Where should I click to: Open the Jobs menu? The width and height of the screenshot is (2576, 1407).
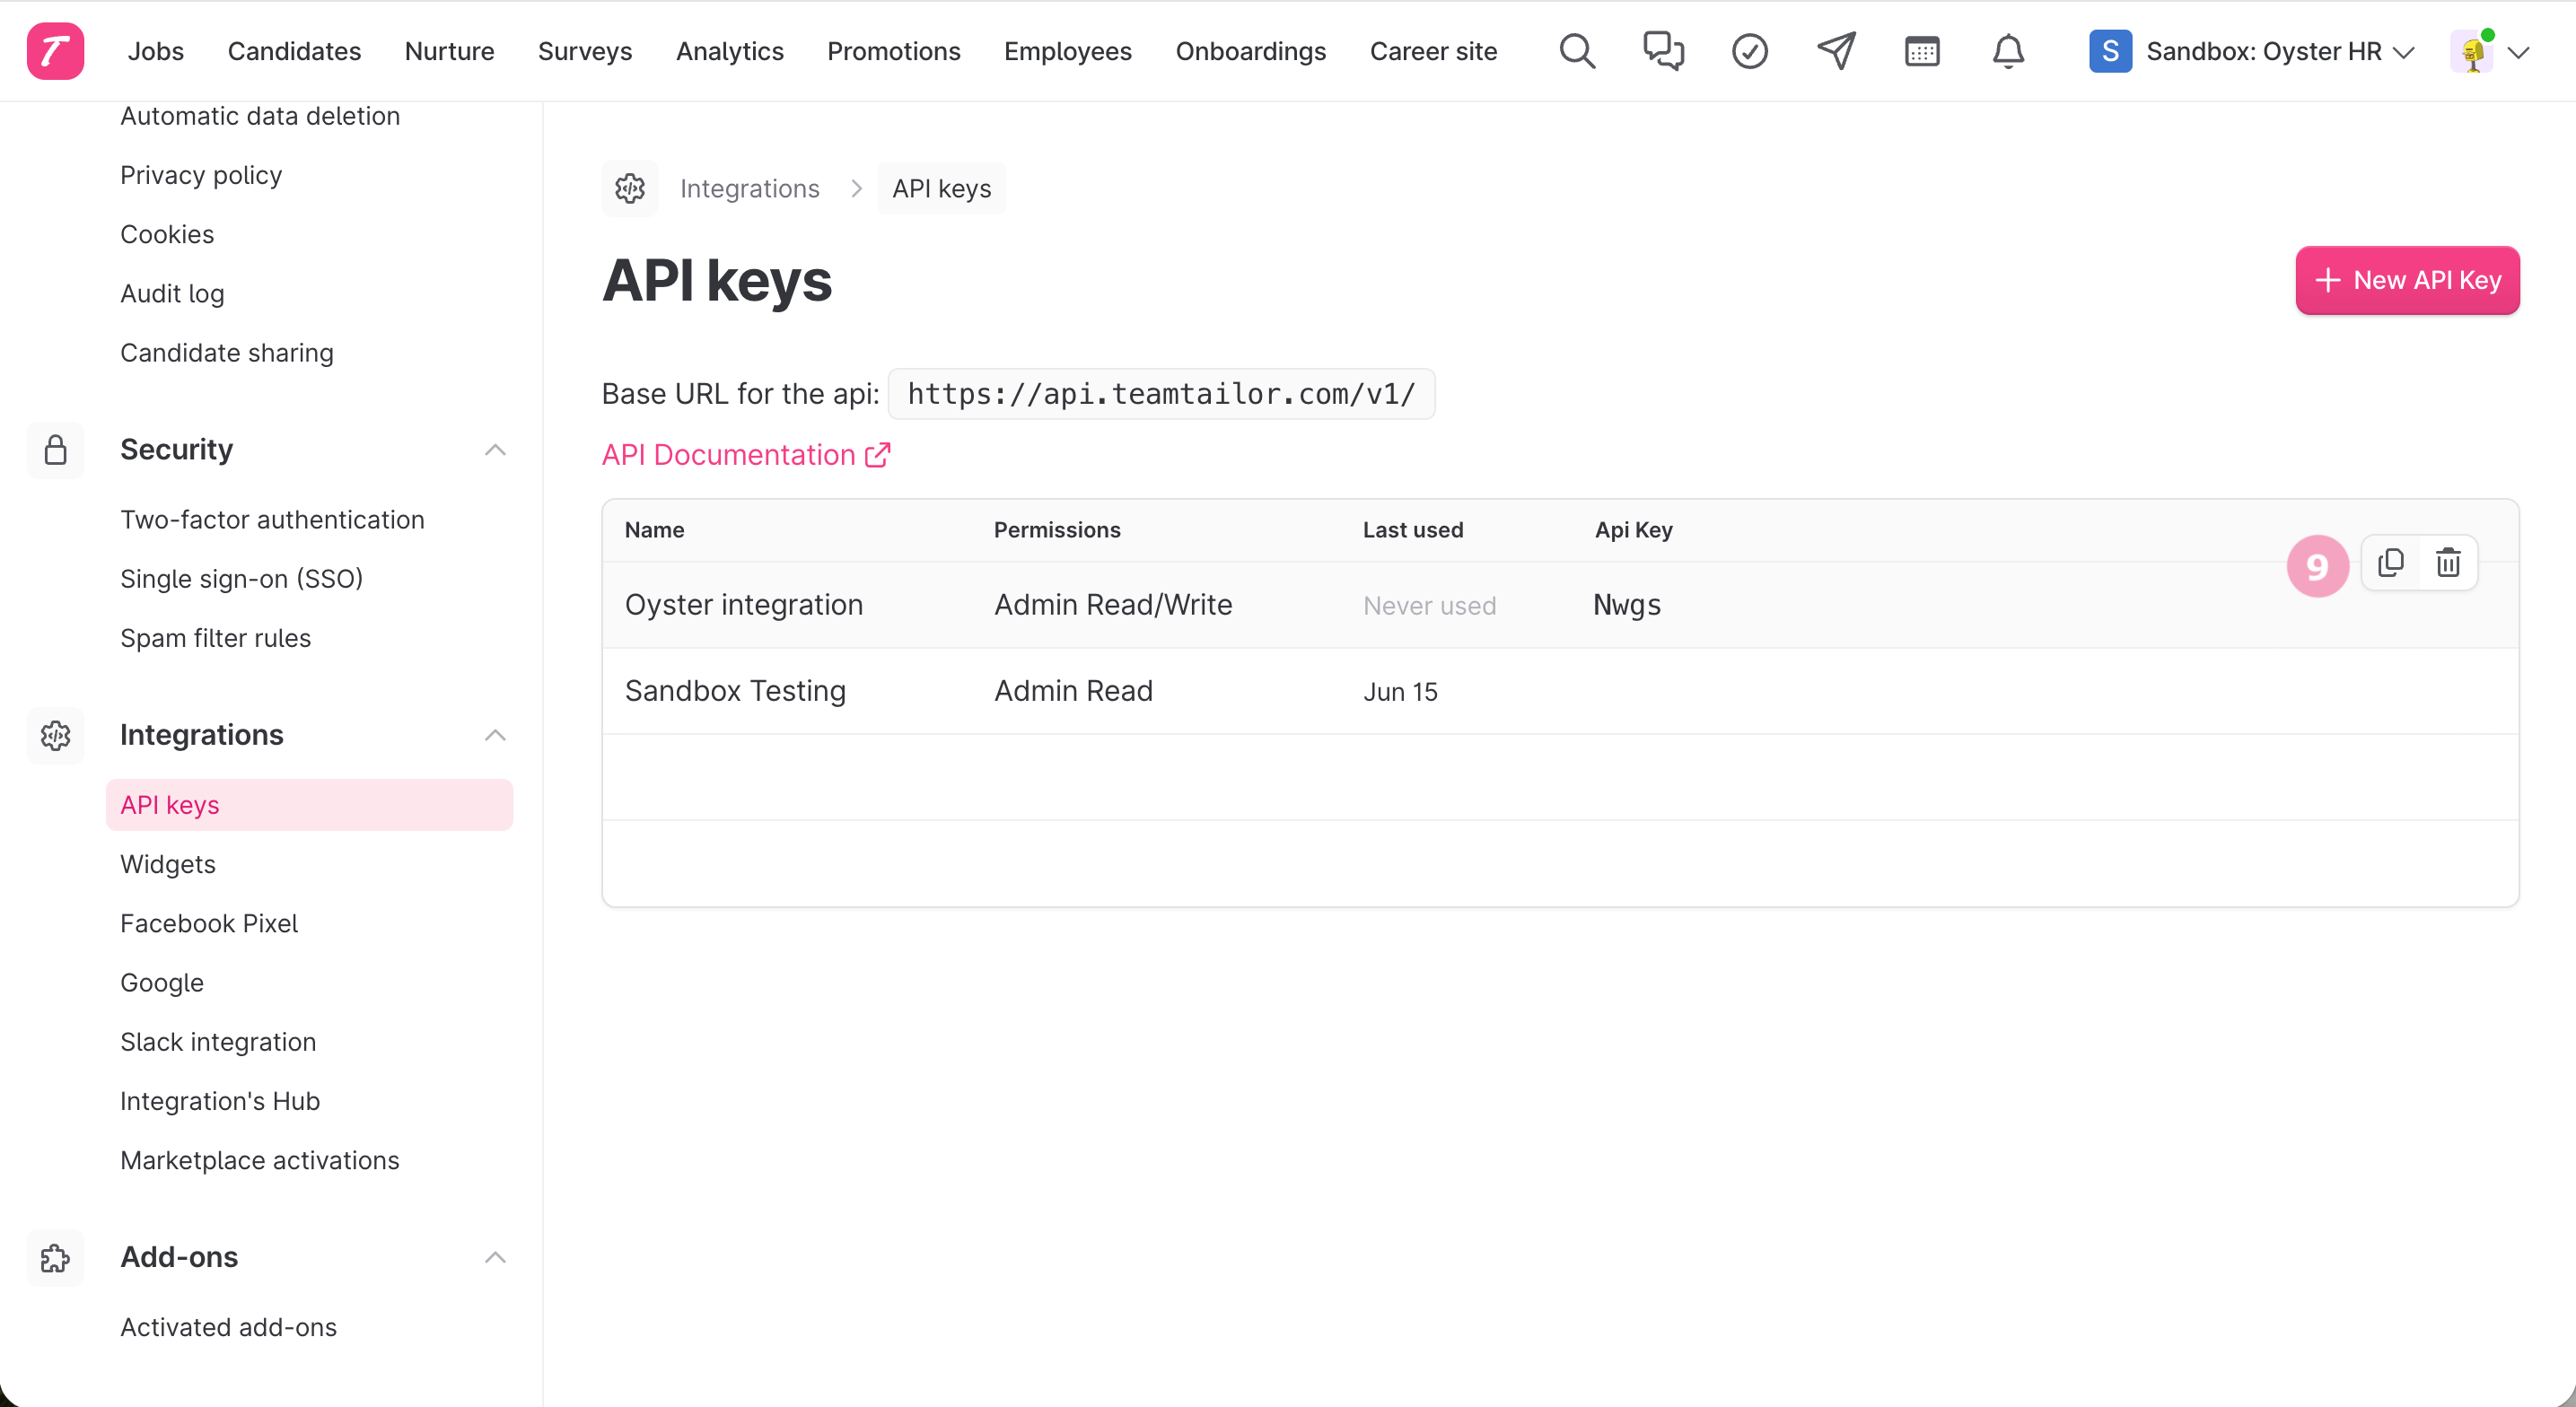pos(156,51)
